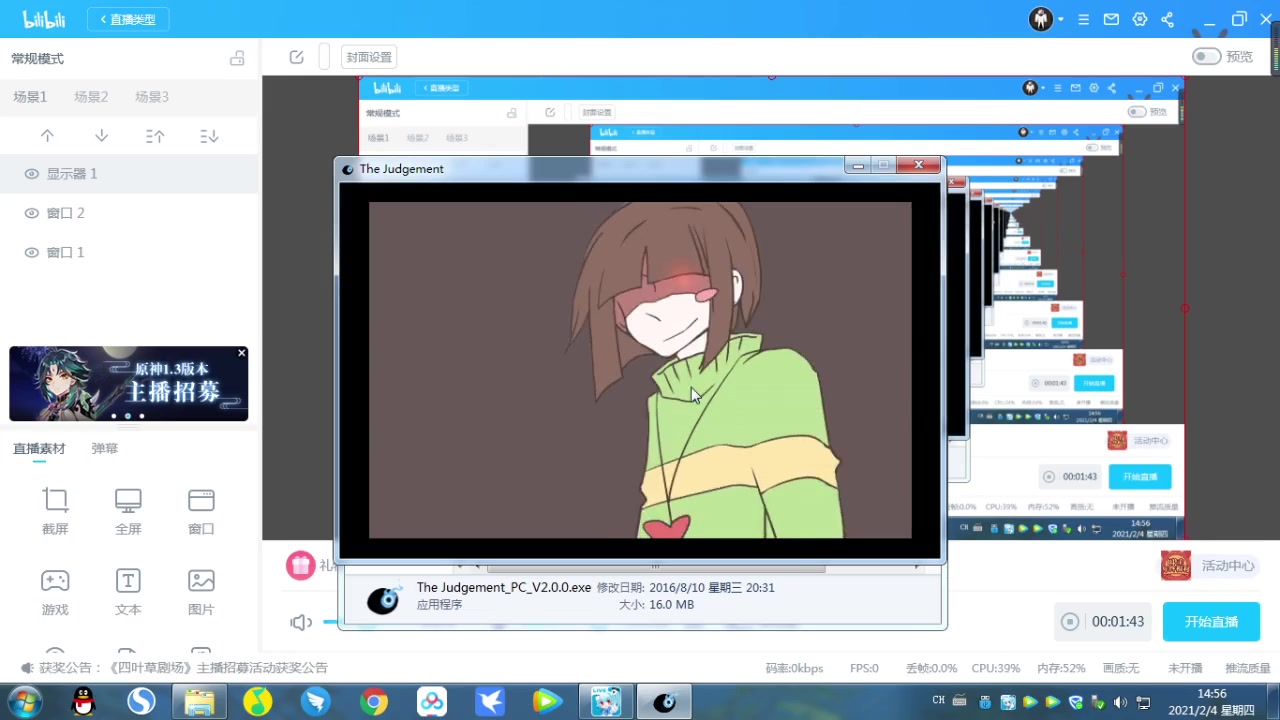Add 游戏 game source
This screenshot has width=1280, height=720.
pyautogui.click(x=55, y=592)
